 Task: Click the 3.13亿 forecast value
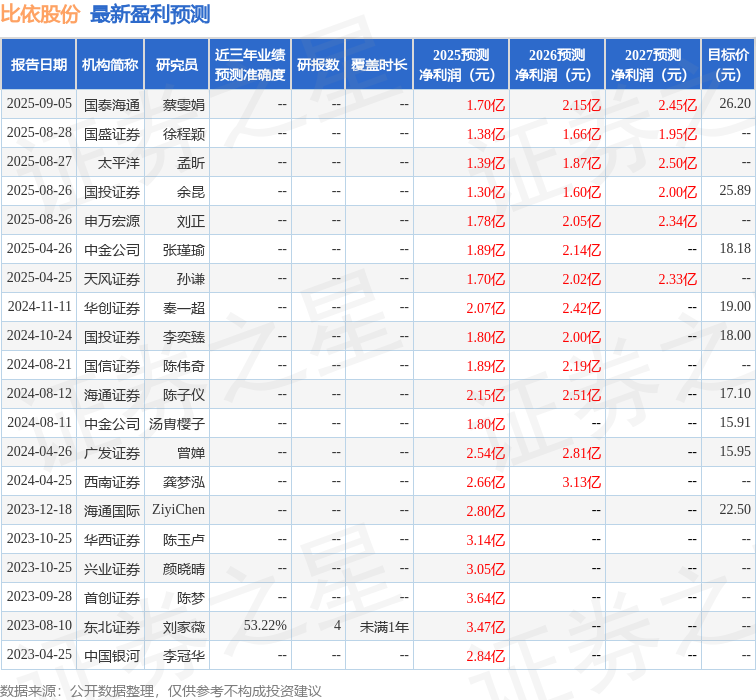[x=581, y=481]
